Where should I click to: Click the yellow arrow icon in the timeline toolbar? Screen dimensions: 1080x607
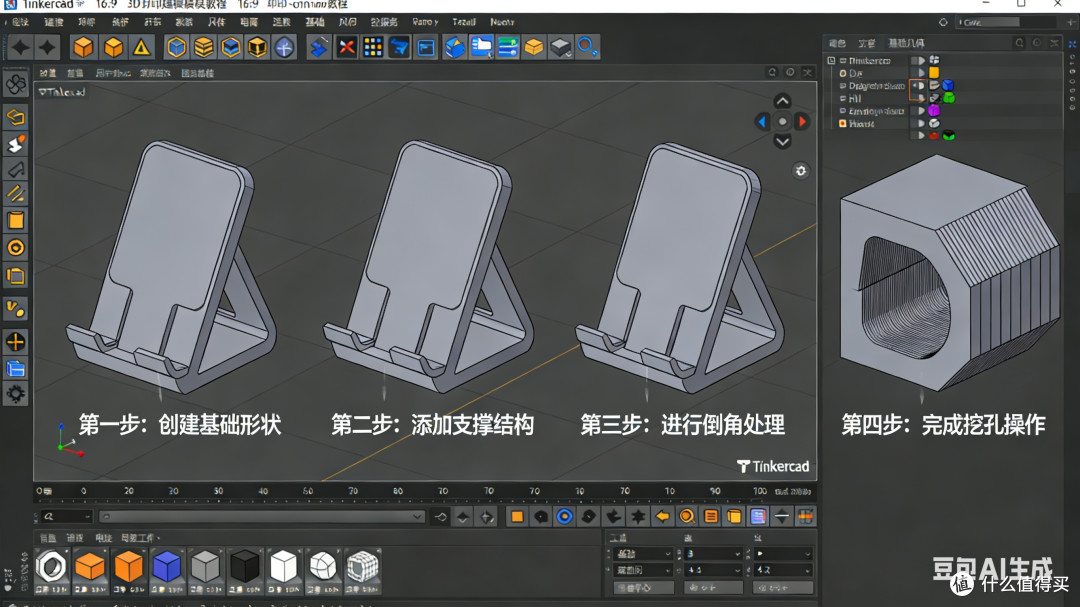662,516
